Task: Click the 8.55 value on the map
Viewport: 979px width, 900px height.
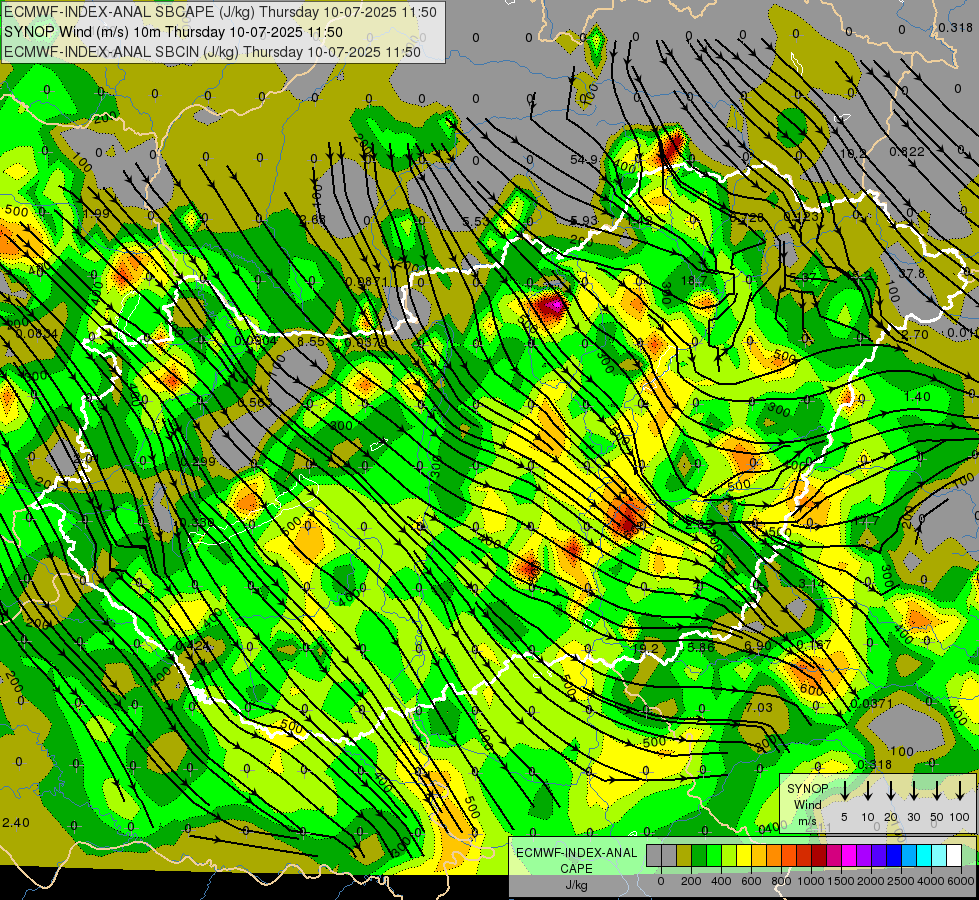Action: (x=310, y=342)
